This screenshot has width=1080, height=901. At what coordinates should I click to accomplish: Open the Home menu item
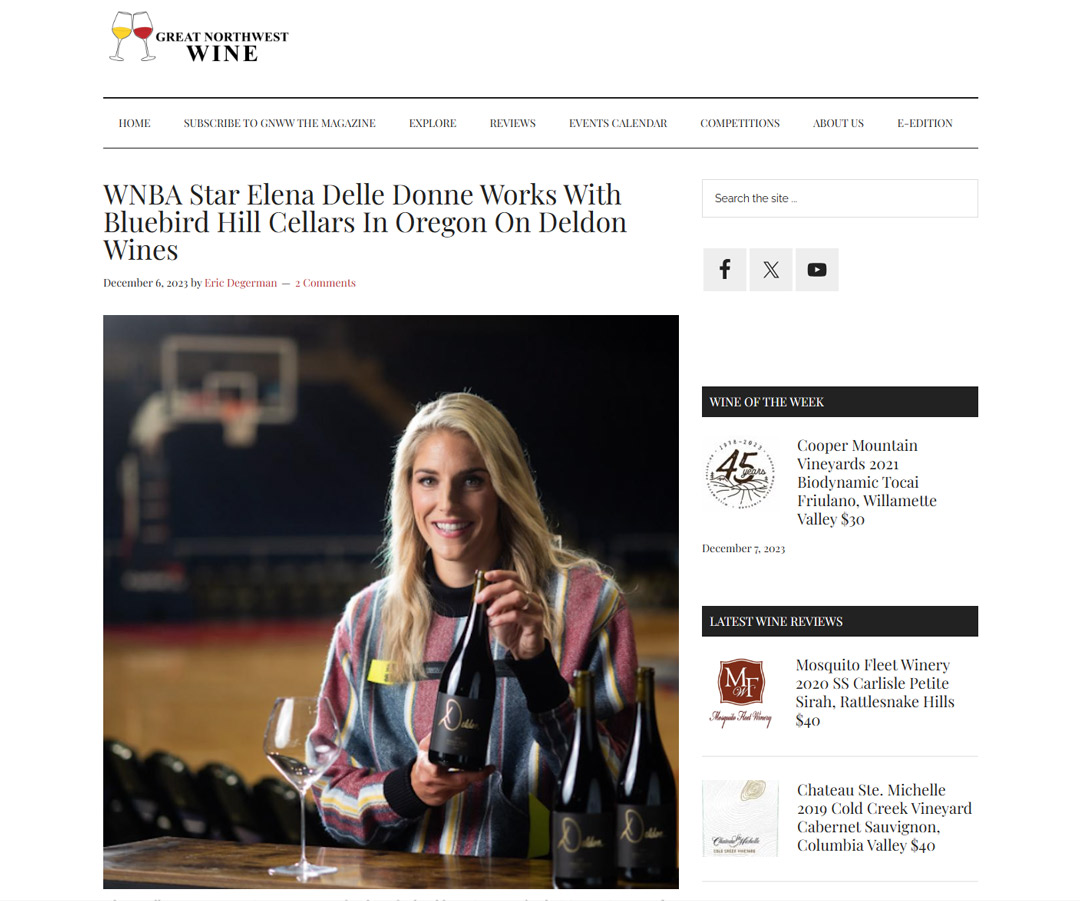[134, 123]
